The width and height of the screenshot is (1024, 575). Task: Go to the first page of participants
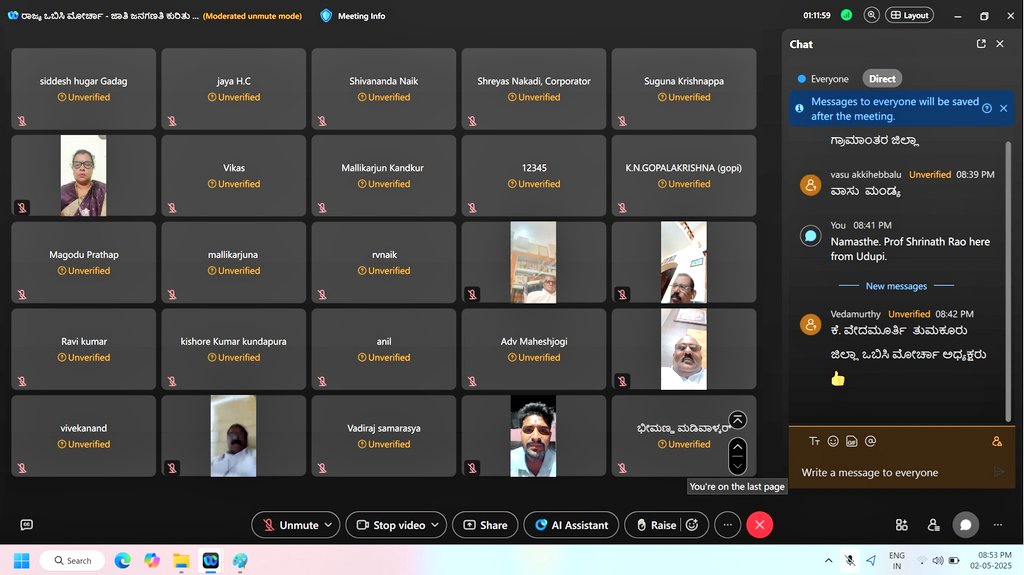[x=737, y=419]
